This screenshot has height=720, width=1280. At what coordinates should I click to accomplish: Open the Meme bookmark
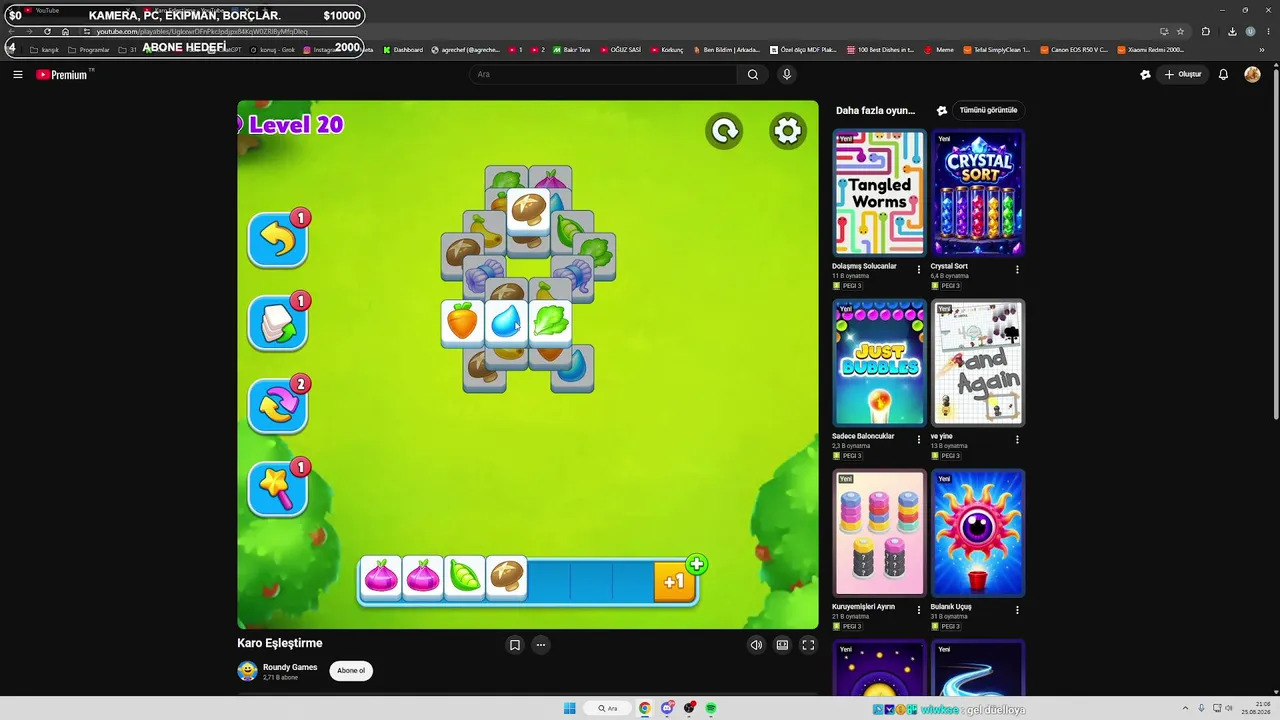coord(939,49)
